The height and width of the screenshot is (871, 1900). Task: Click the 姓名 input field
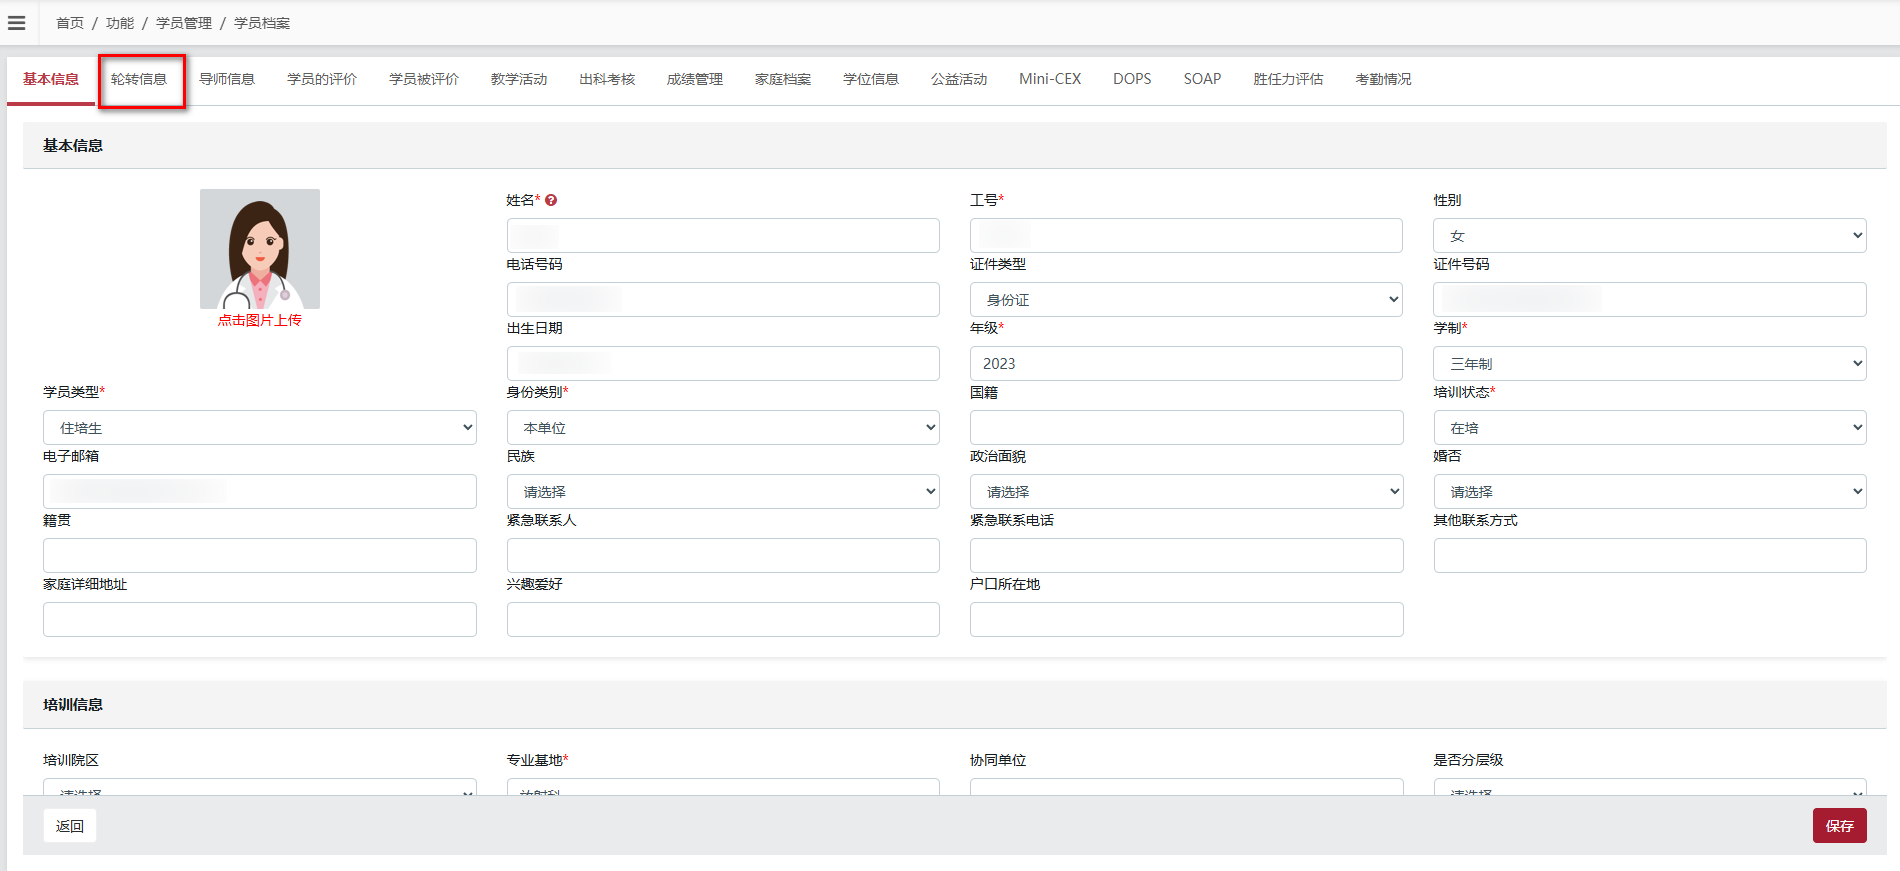coord(723,236)
